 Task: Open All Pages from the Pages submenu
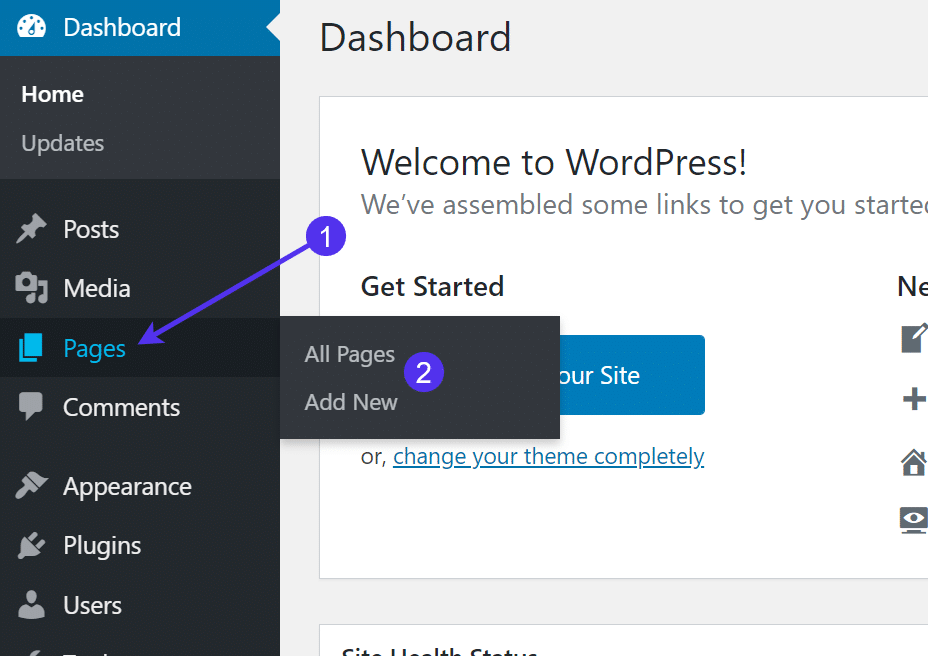pos(349,354)
